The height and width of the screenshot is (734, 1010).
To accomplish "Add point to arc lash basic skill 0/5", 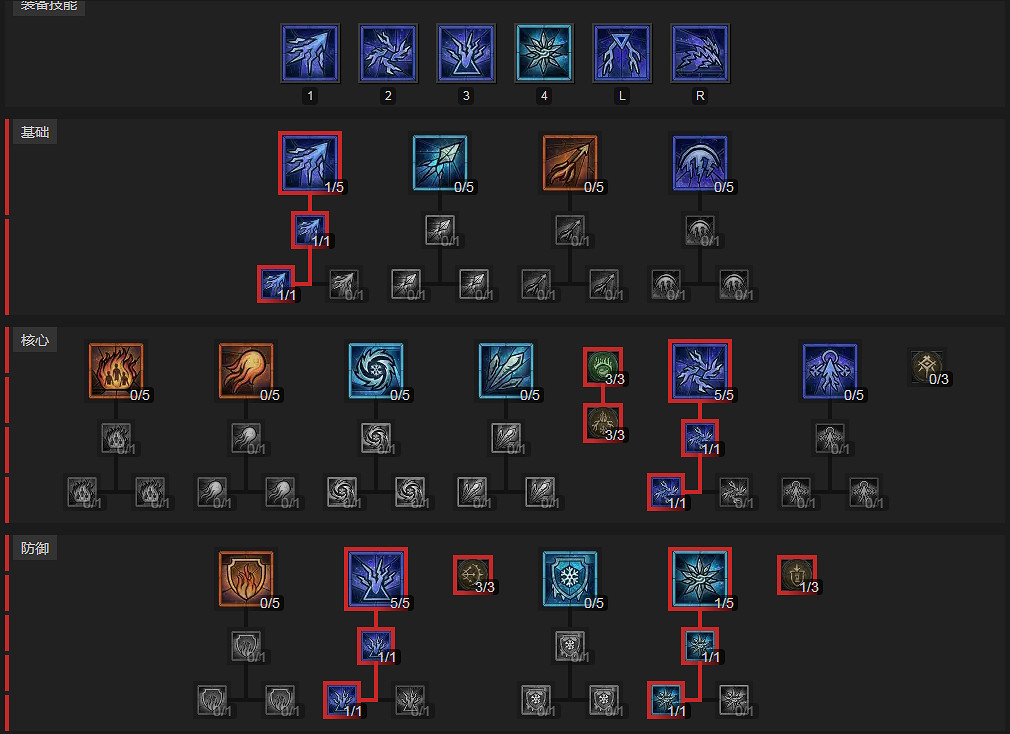I will (700, 163).
